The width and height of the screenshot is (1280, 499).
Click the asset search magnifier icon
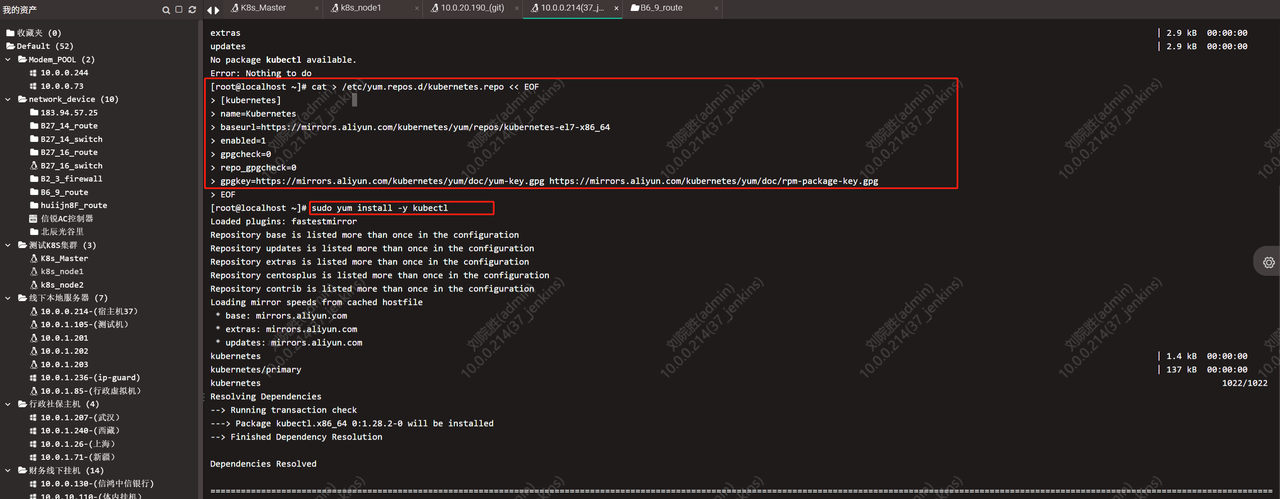pyautogui.click(x=166, y=10)
